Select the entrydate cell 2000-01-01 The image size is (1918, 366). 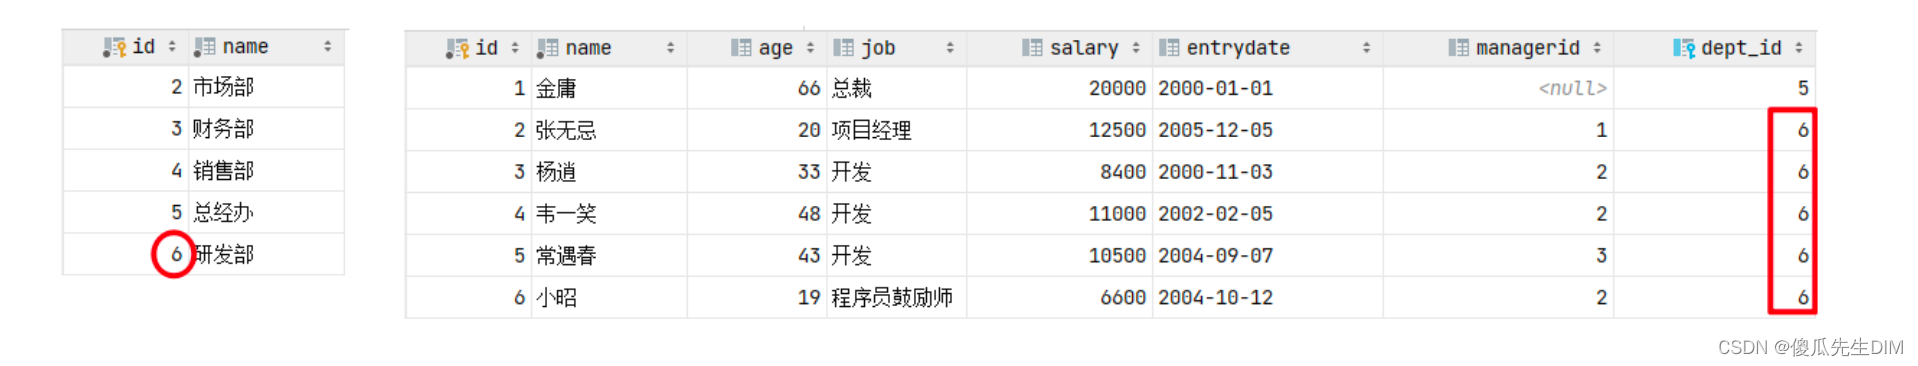(1268, 88)
